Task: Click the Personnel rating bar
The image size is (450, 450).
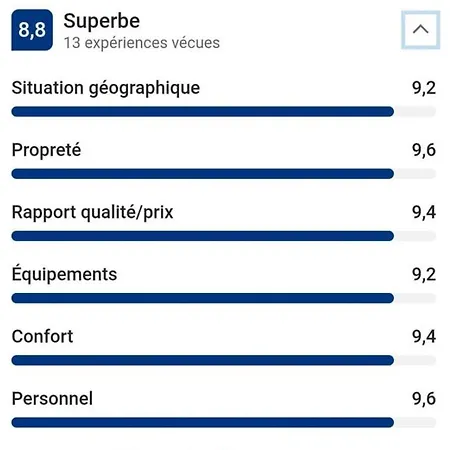Action: pos(224,422)
